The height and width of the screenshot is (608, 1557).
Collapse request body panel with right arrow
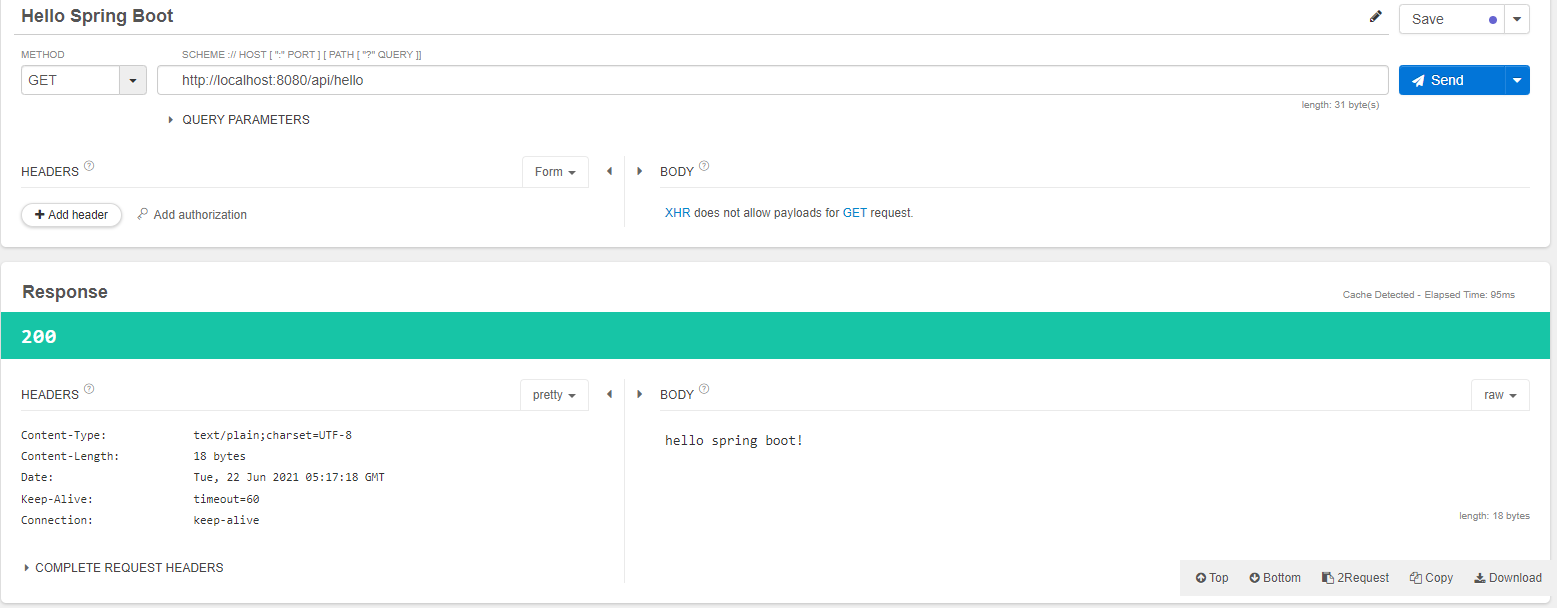[640, 172]
